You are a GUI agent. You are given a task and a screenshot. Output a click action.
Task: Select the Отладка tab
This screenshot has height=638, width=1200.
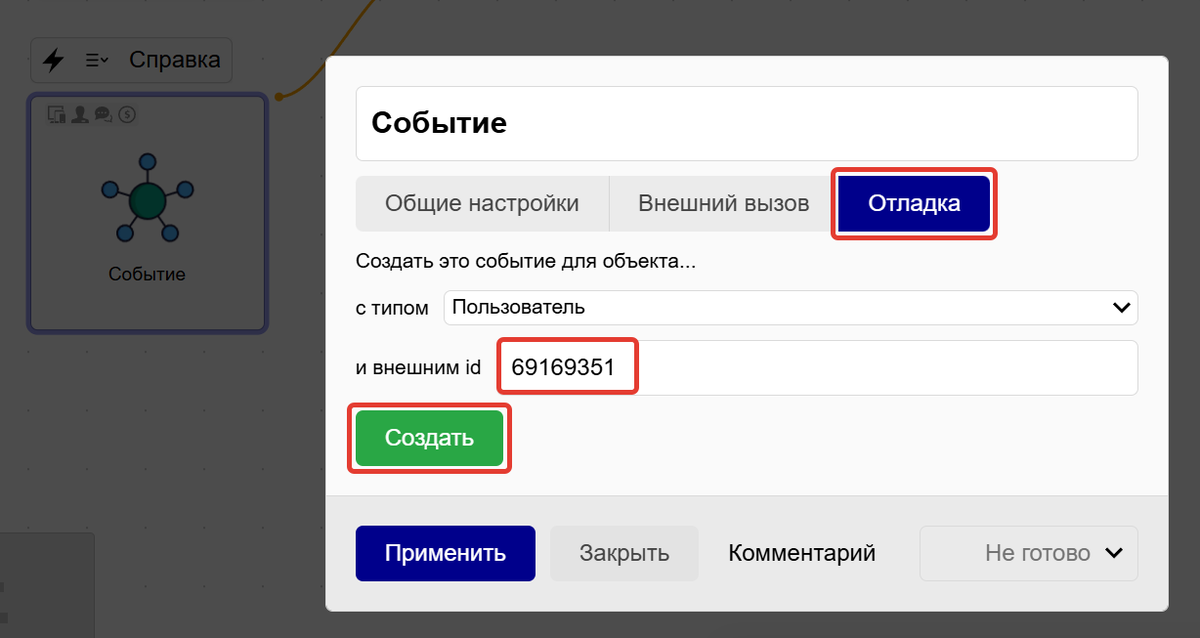point(913,203)
